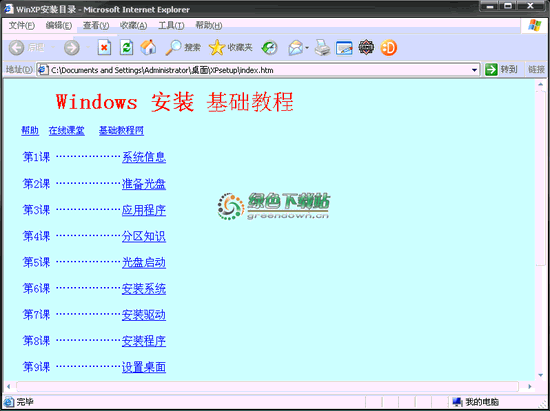Open the 工具(T) menu
This screenshot has width=550, height=411.
(171, 25)
